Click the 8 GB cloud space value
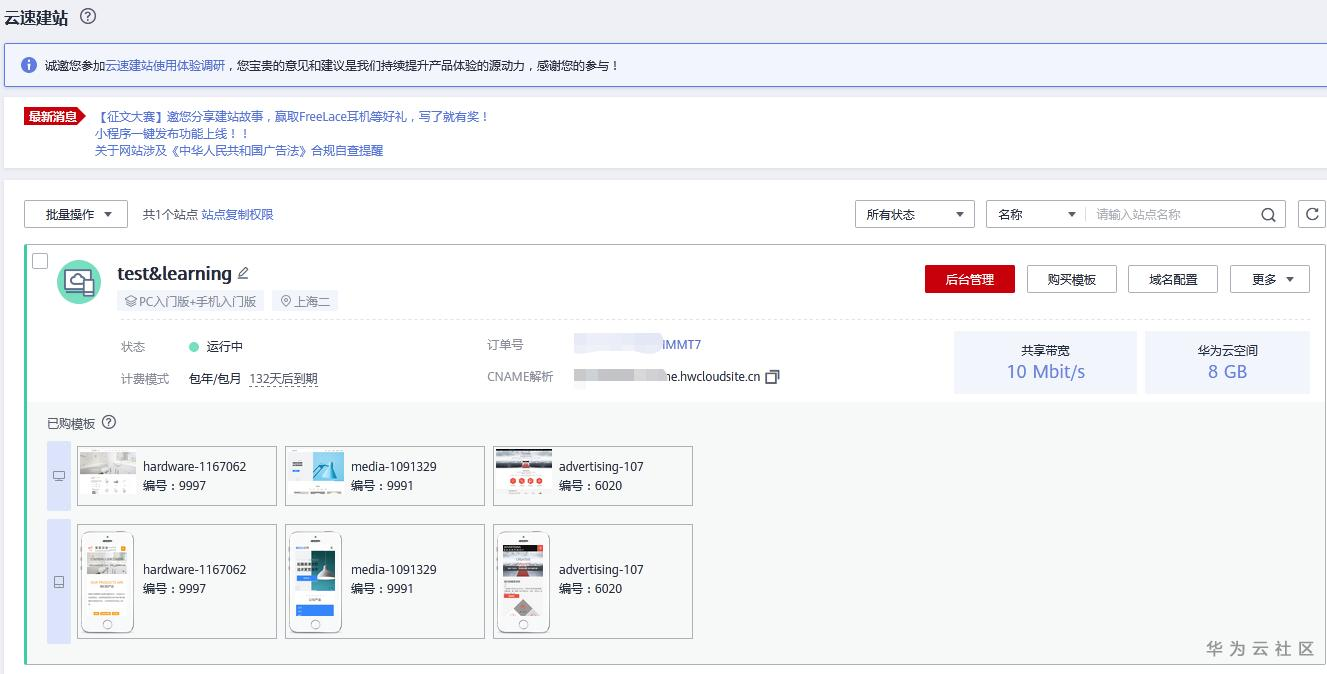The height and width of the screenshot is (674, 1327). [1227, 371]
